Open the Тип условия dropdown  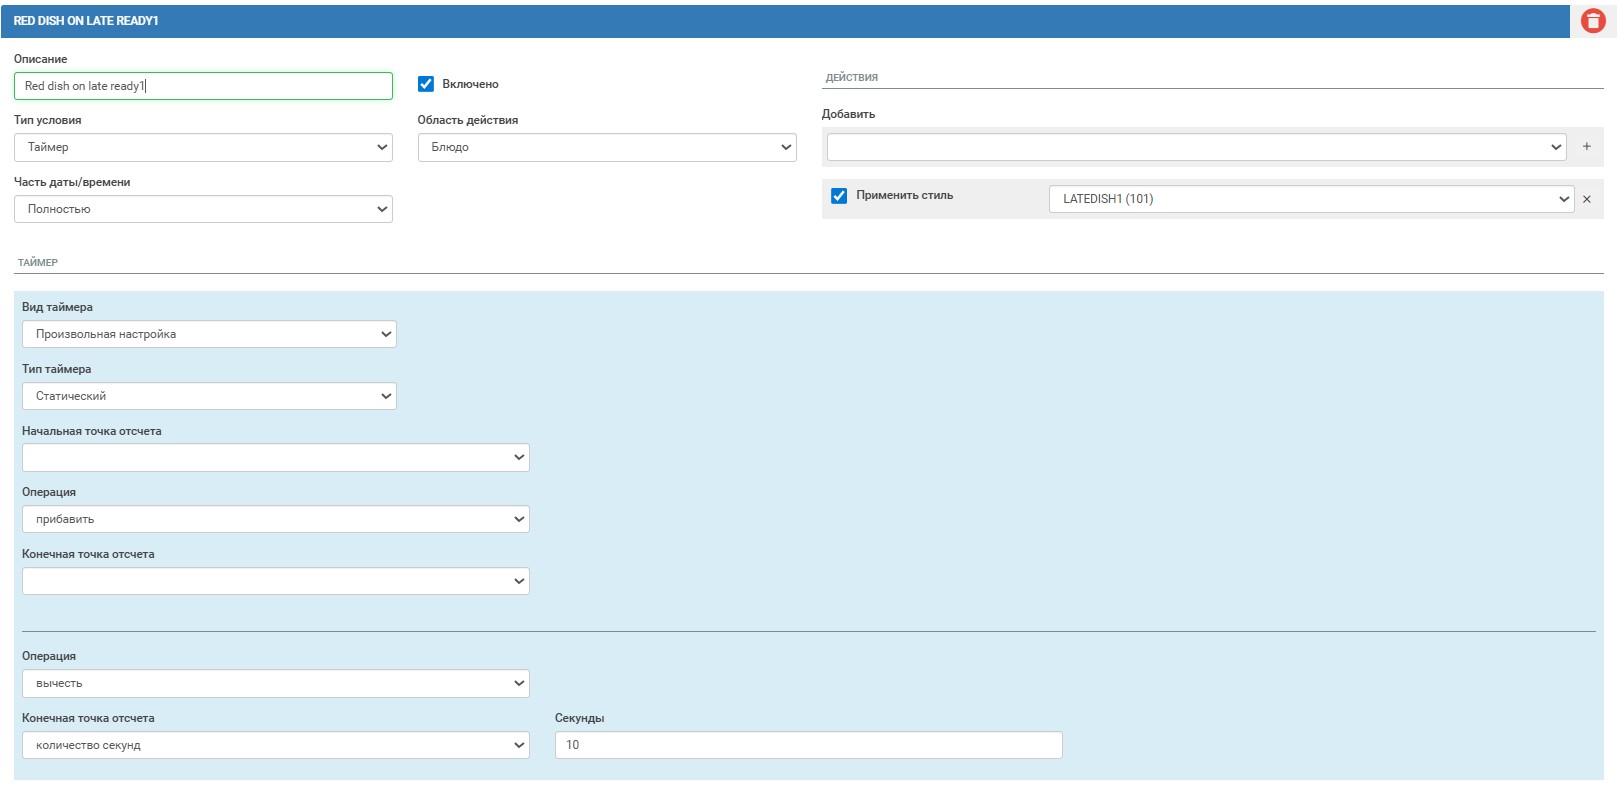pos(203,148)
